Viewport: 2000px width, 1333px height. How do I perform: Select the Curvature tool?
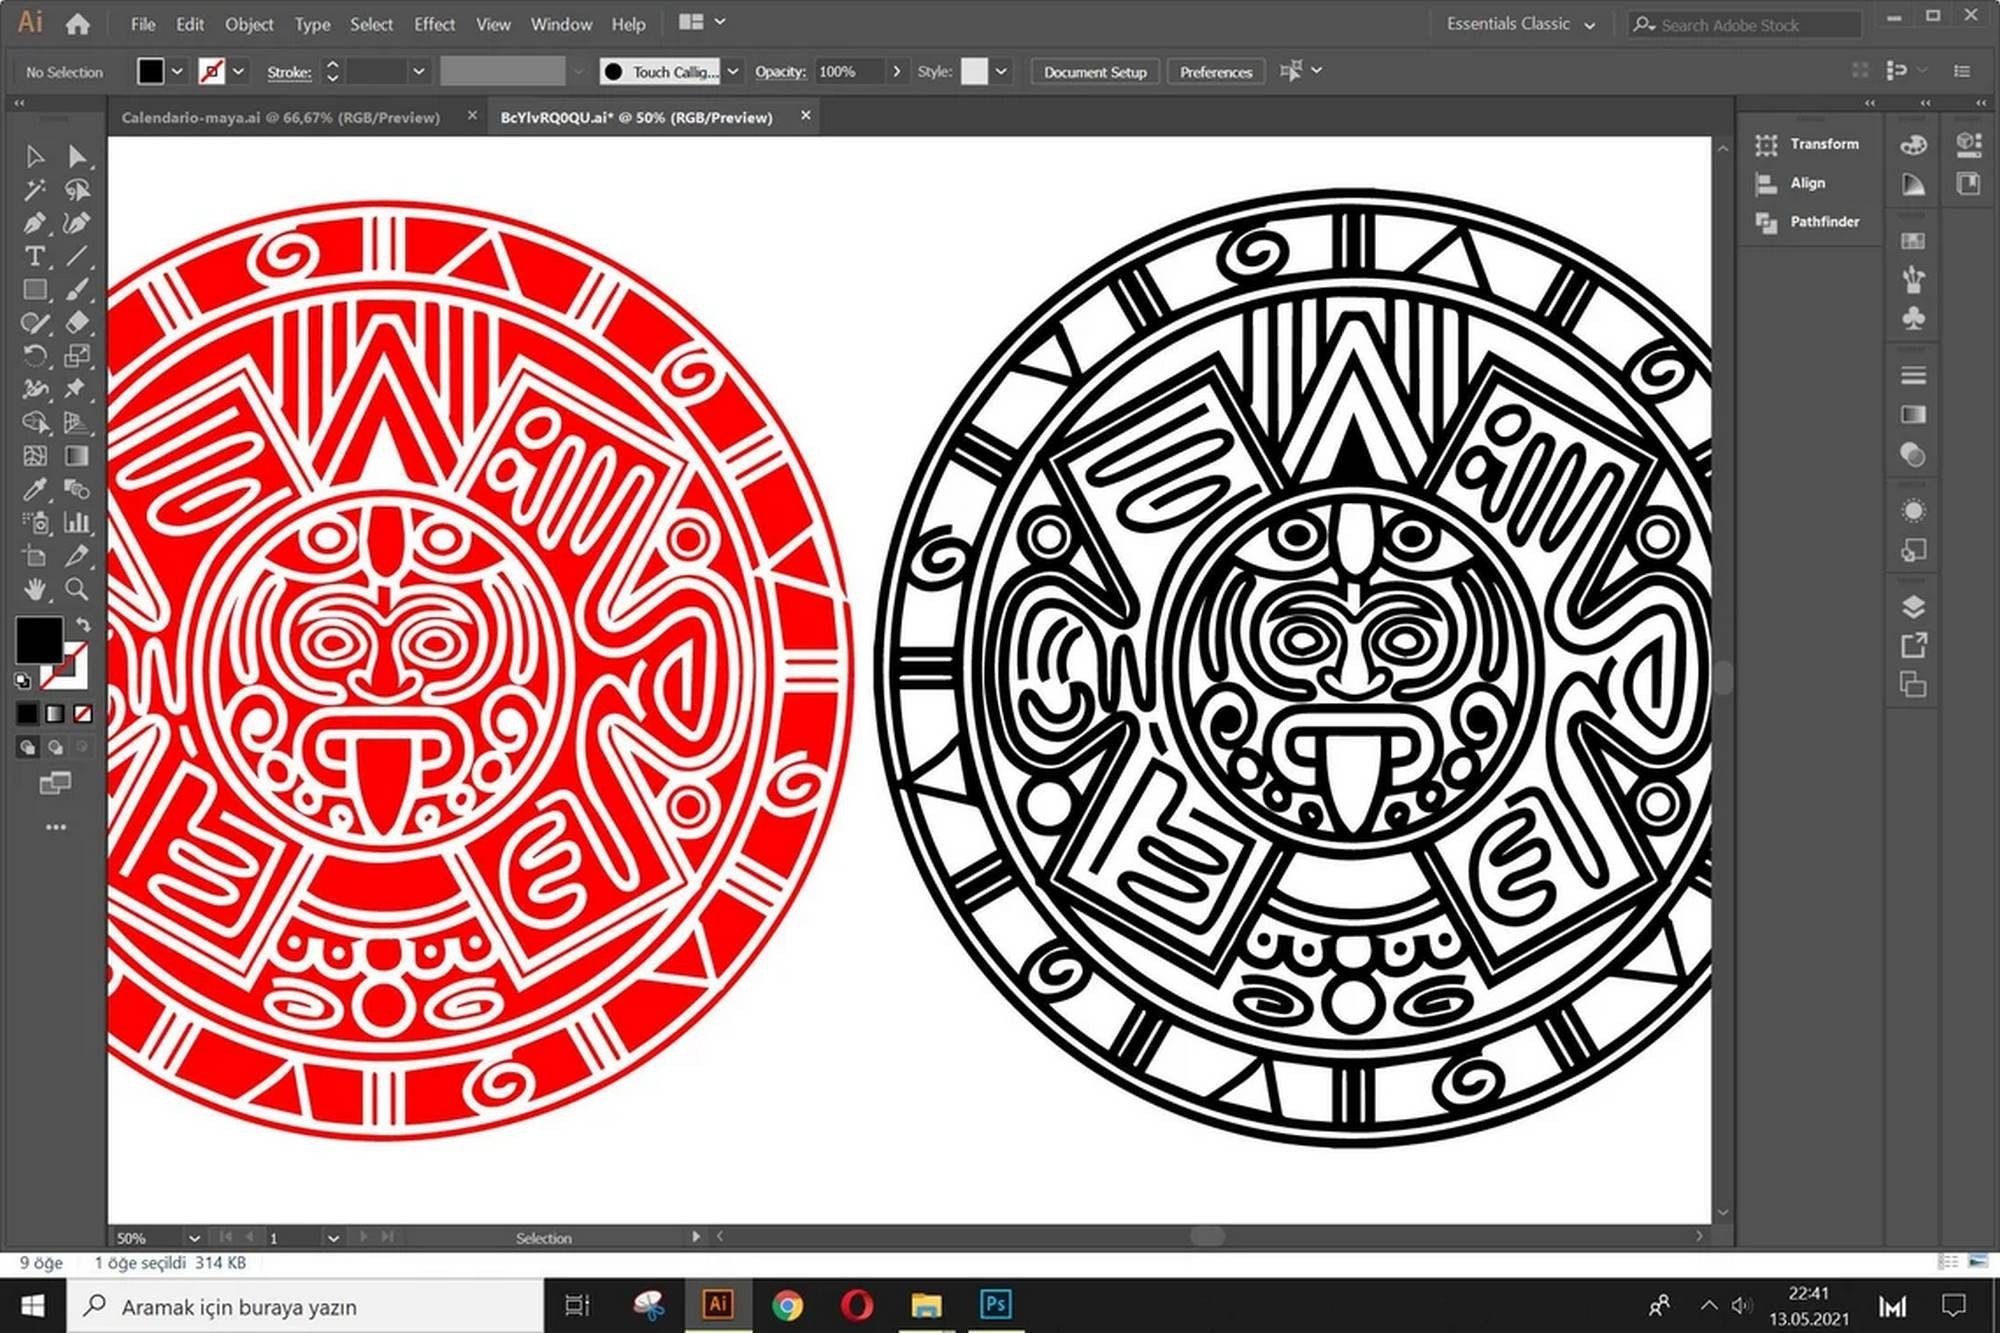tap(76, 222)
